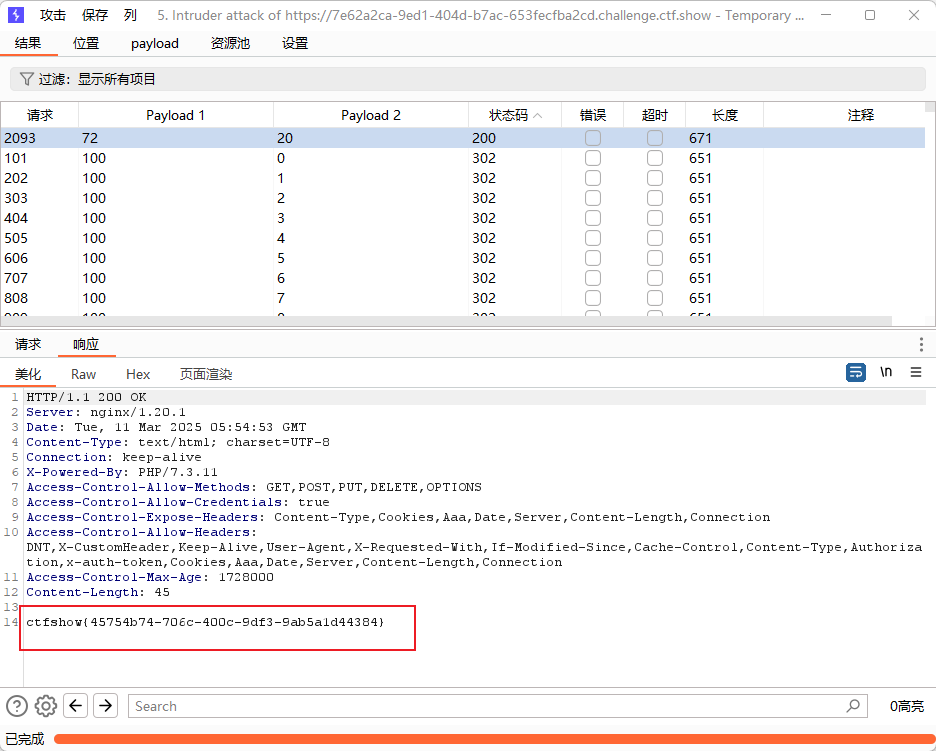Open the 列 menu
Image resolution: width=936 pixels, height=751 pixels.
[131, 15]
